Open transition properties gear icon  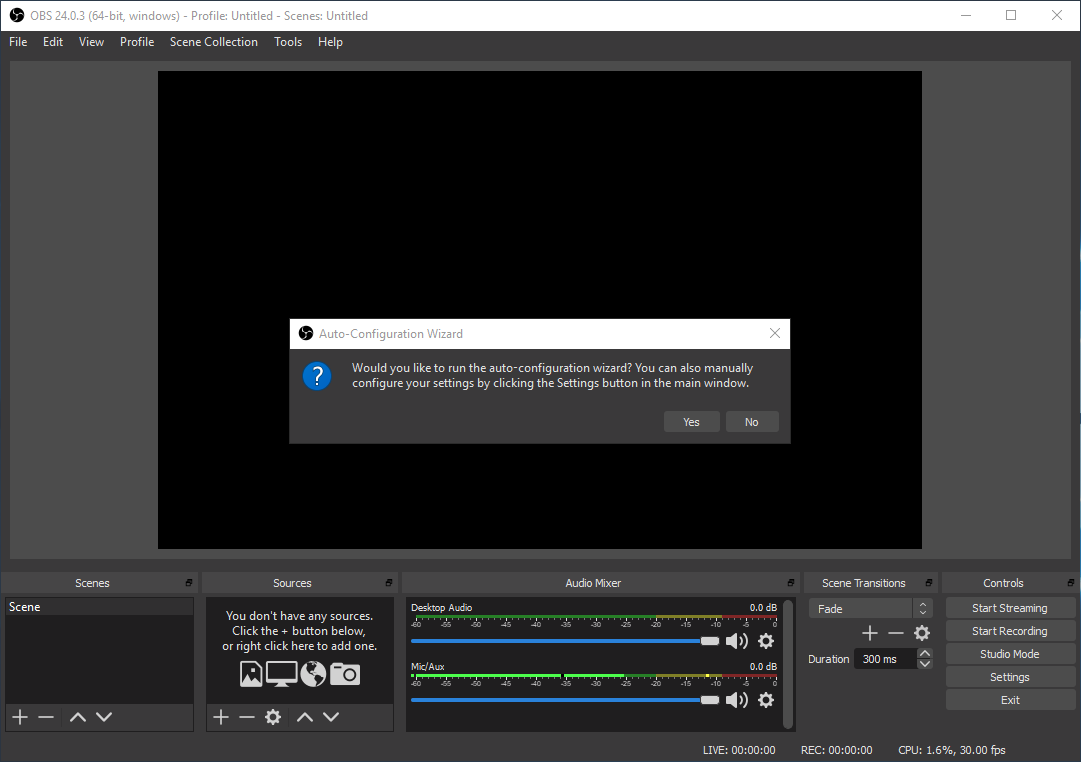[x=922, y=633]
